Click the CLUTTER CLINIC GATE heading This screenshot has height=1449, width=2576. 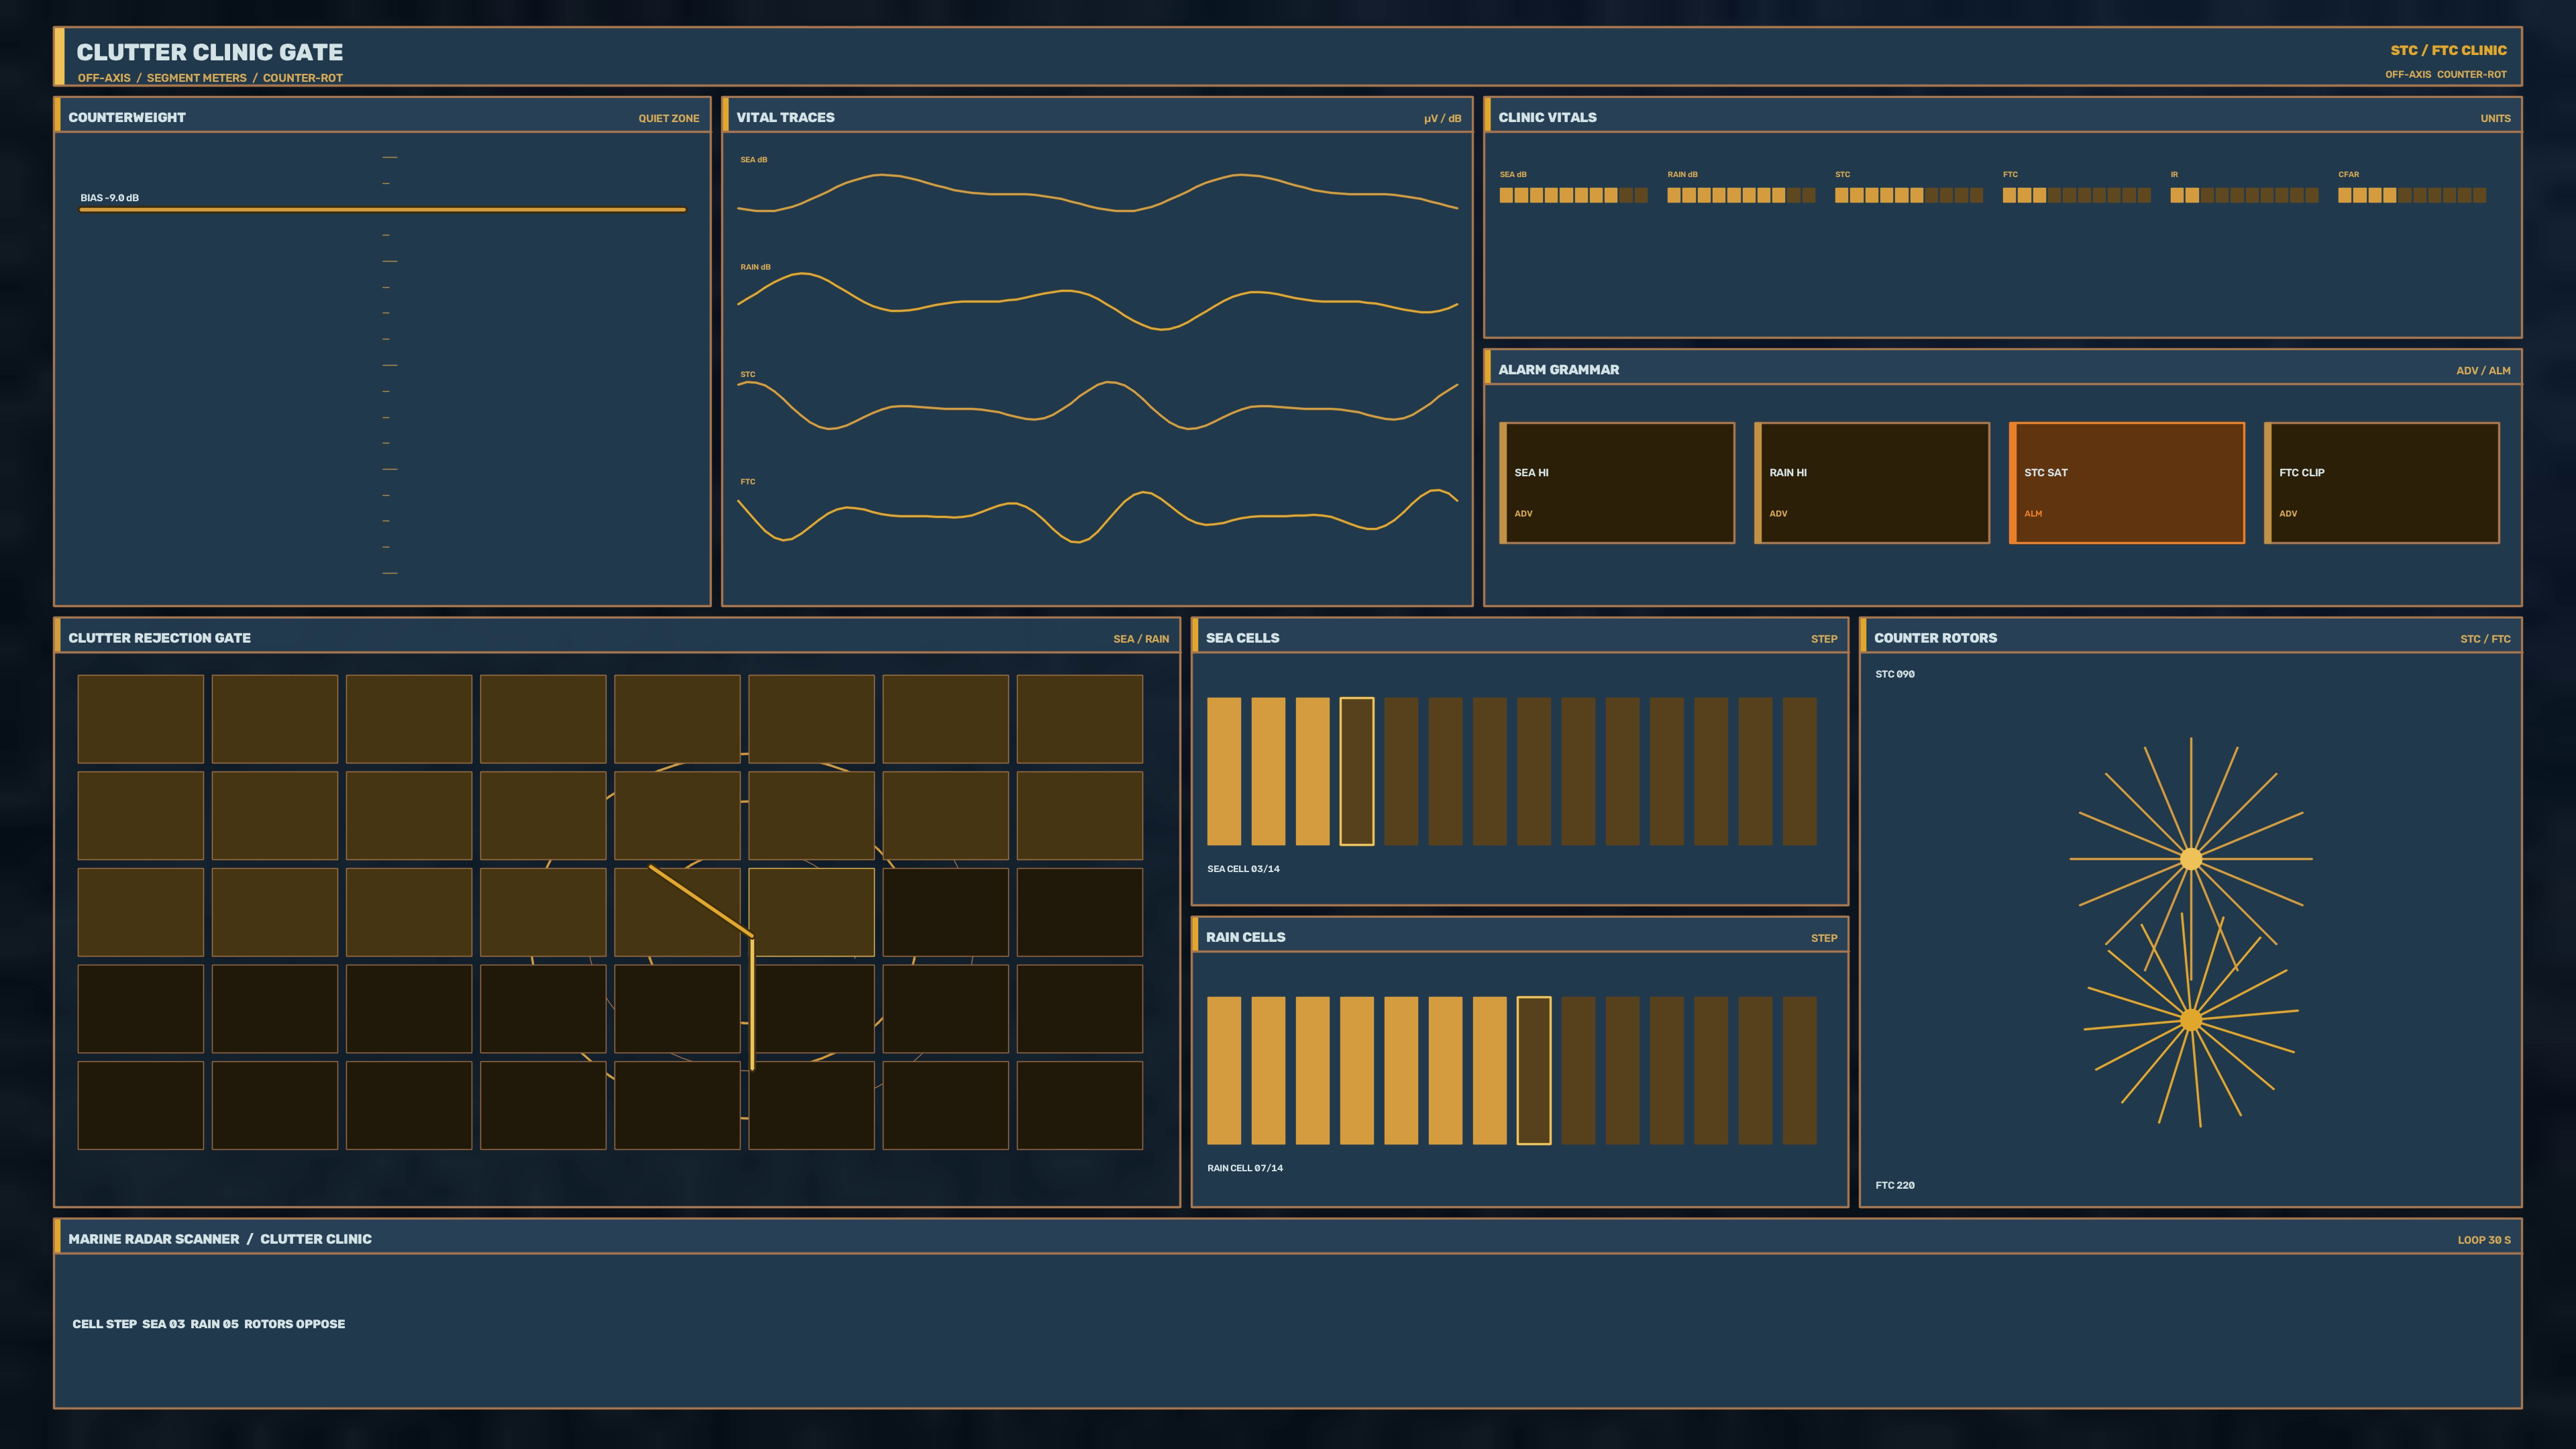(210, 52)
